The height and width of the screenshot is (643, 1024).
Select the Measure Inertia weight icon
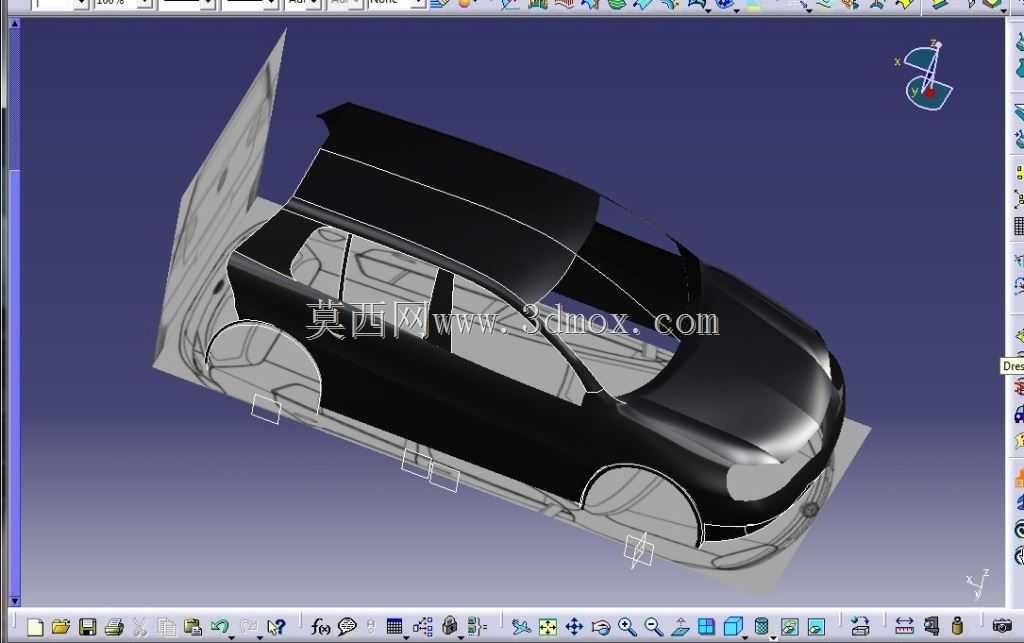957,627
